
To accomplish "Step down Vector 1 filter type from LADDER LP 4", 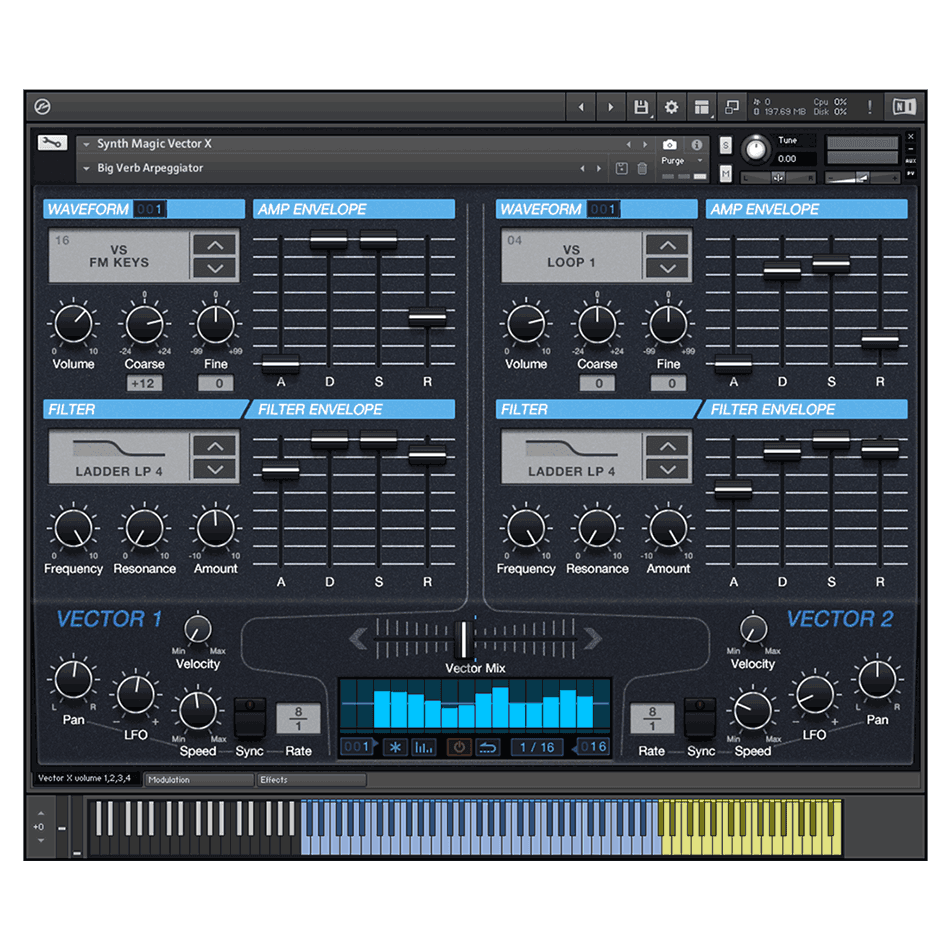I will click(x=215, y=470).
